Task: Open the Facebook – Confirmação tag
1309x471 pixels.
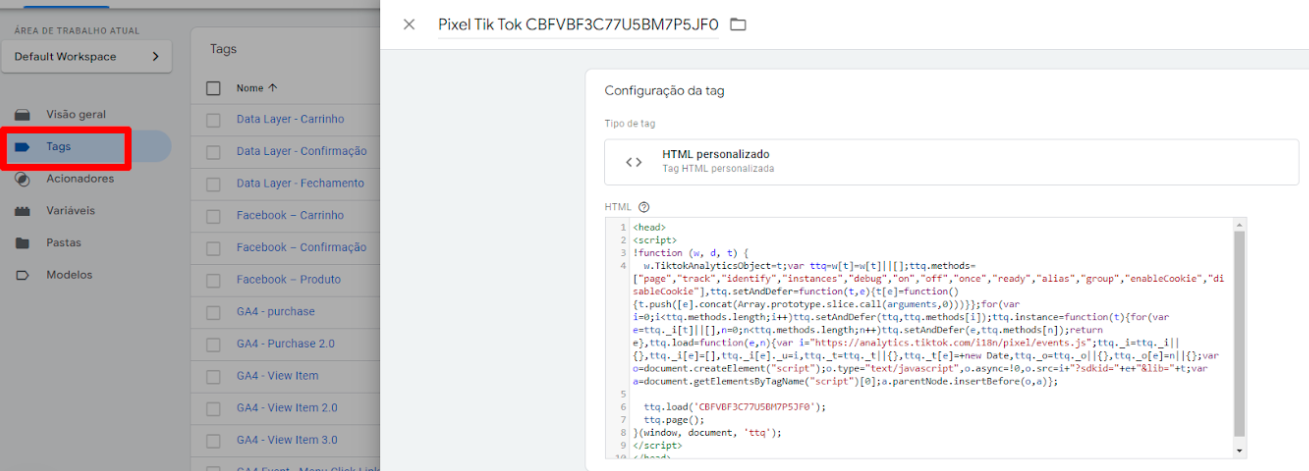Action: tap(301, 247)
